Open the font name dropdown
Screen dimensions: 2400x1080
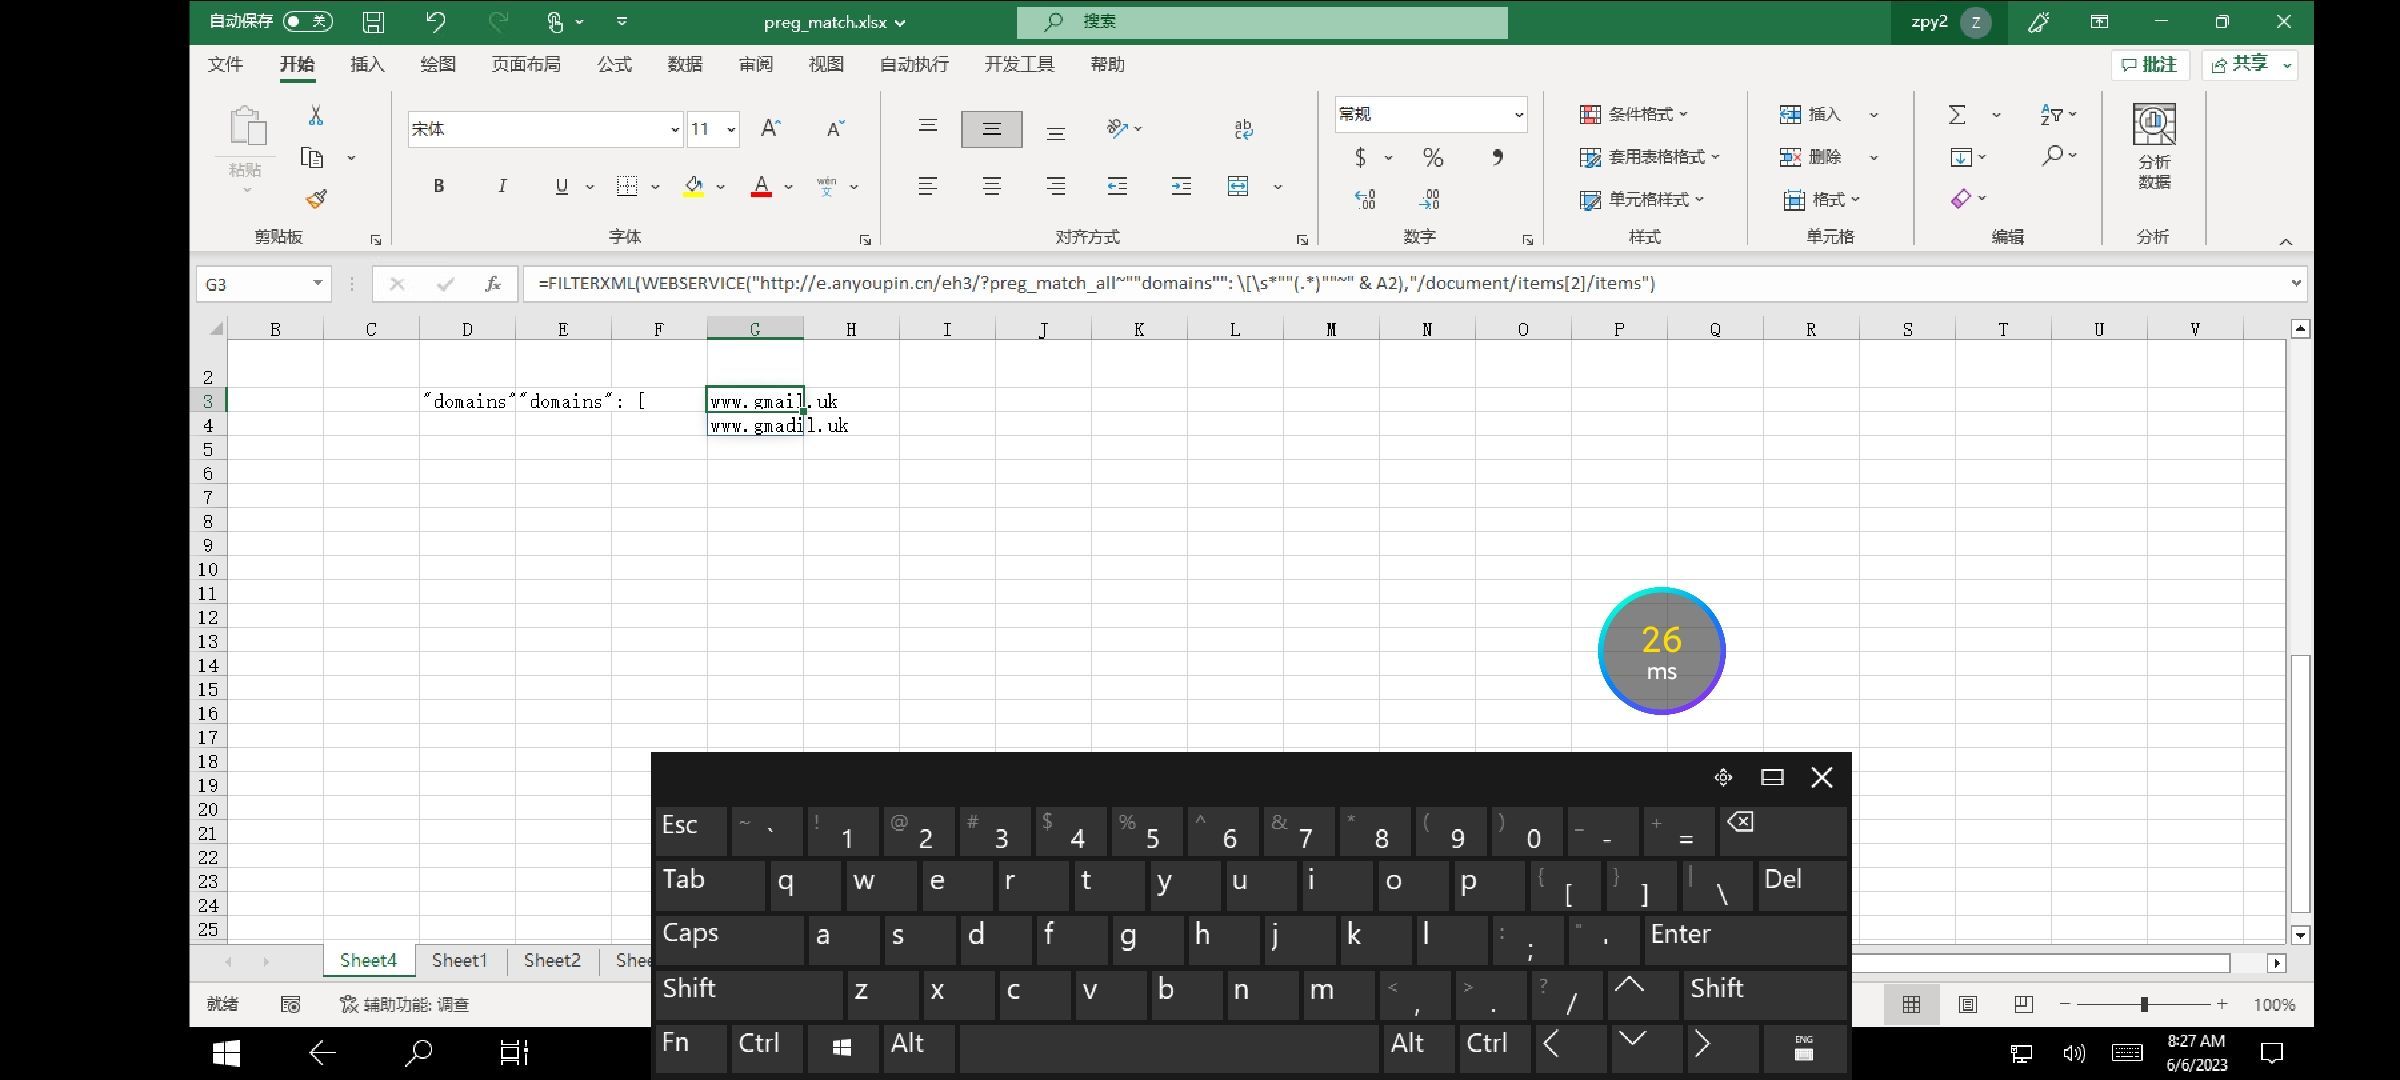[x=674, y=129]
